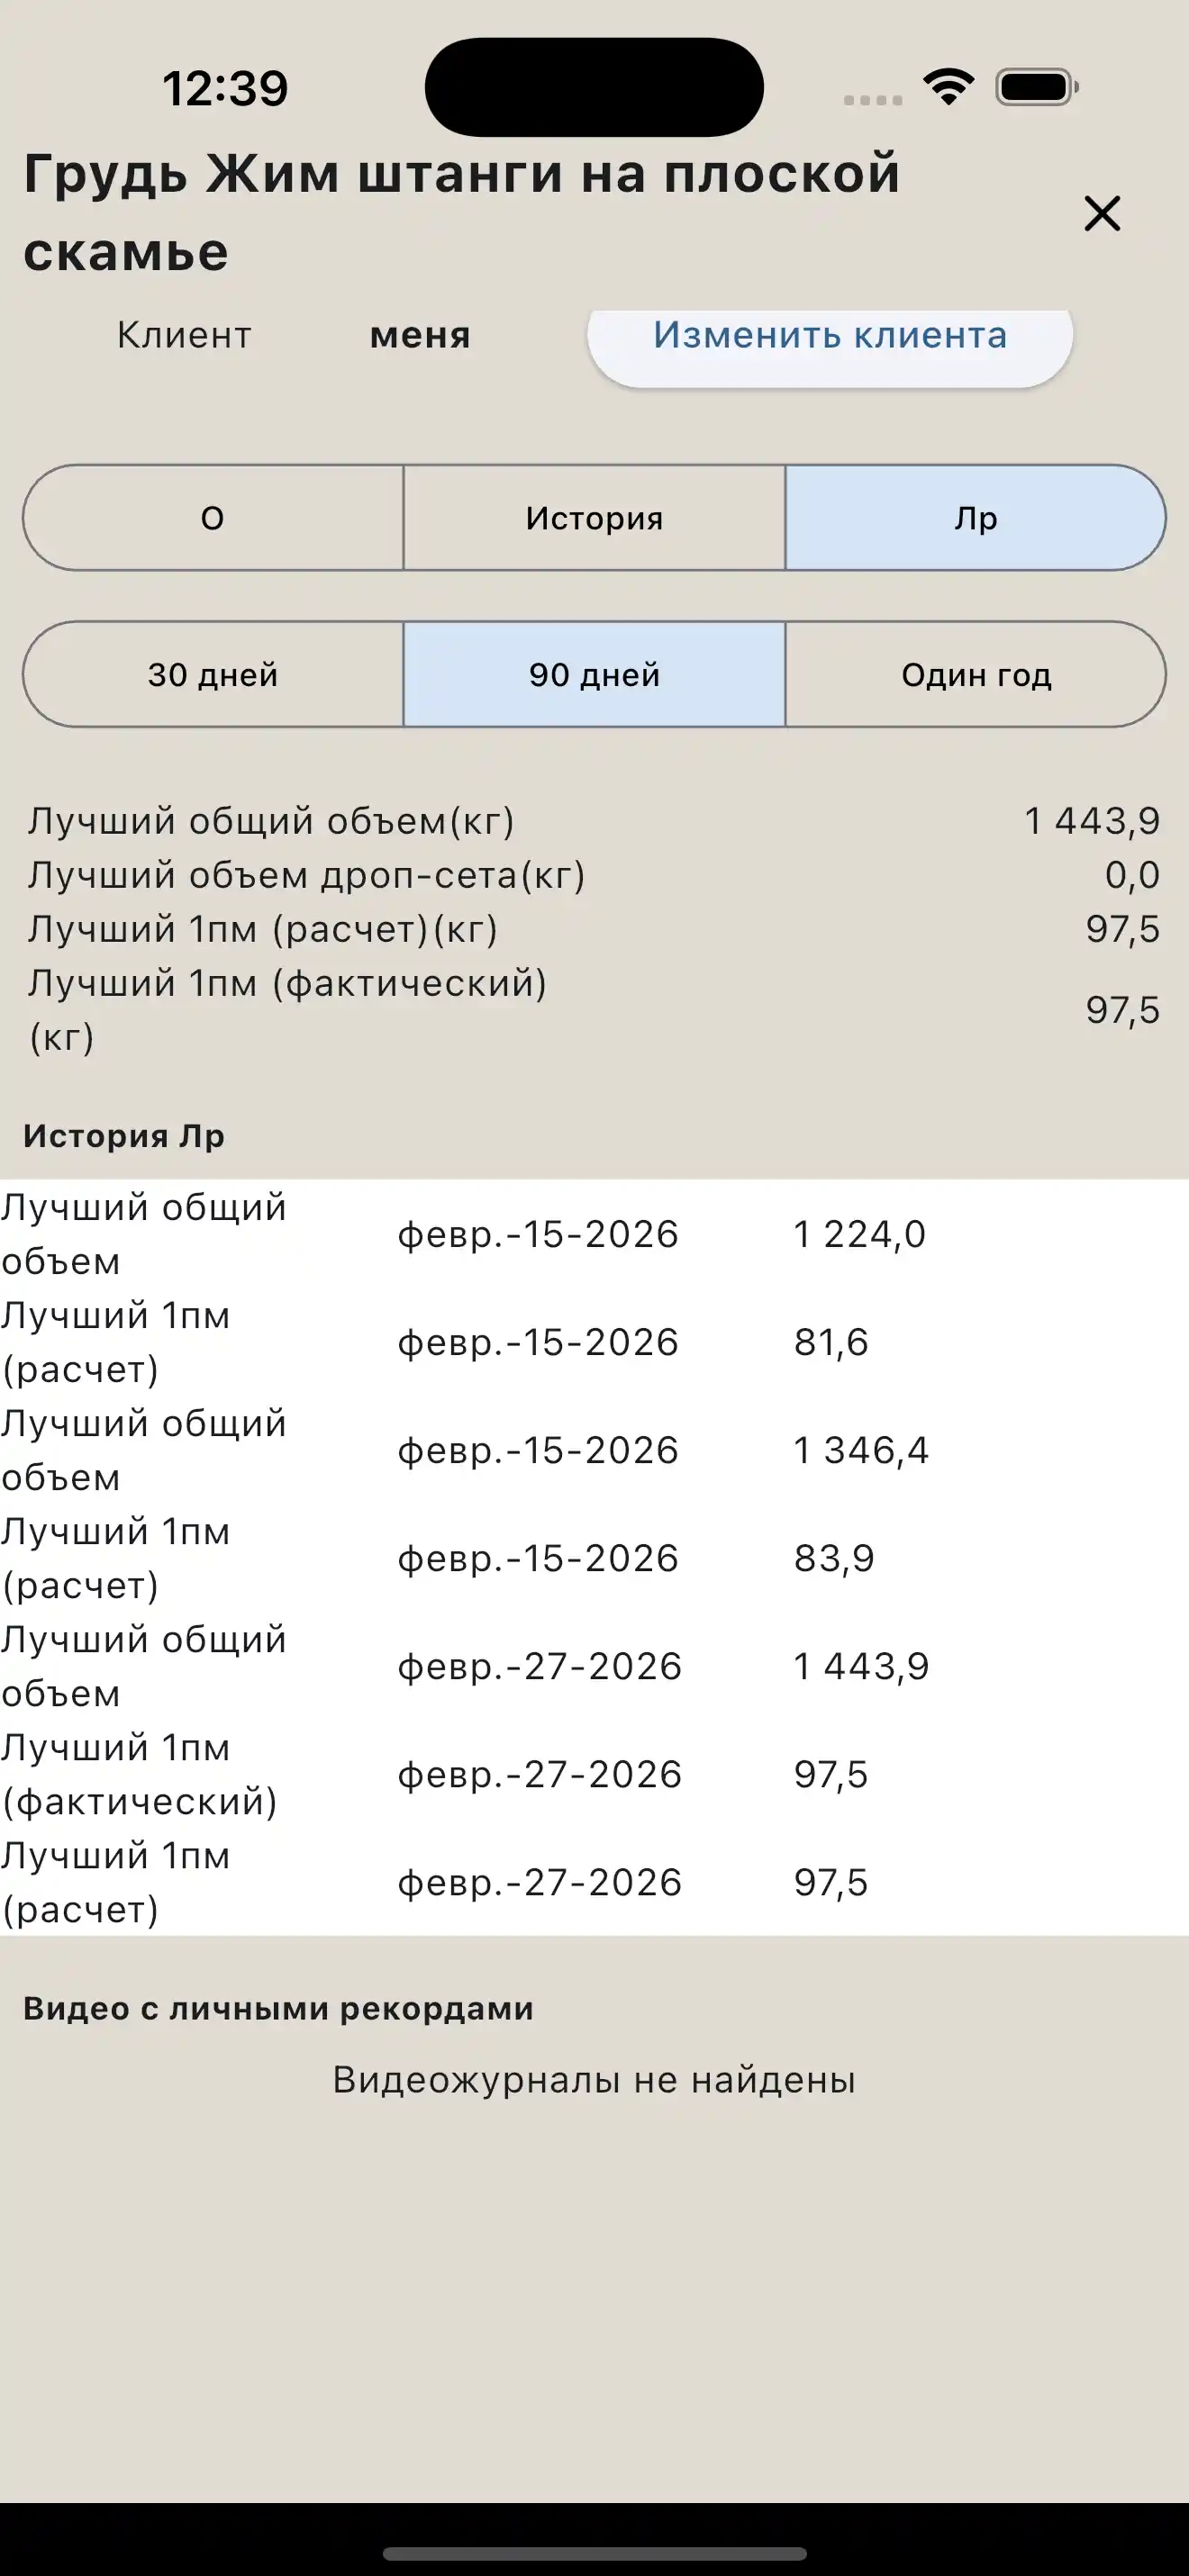Viewport: 1189px width, 2576px height.
Task: Open the История Лр section header
Action: click(124, 1137)
